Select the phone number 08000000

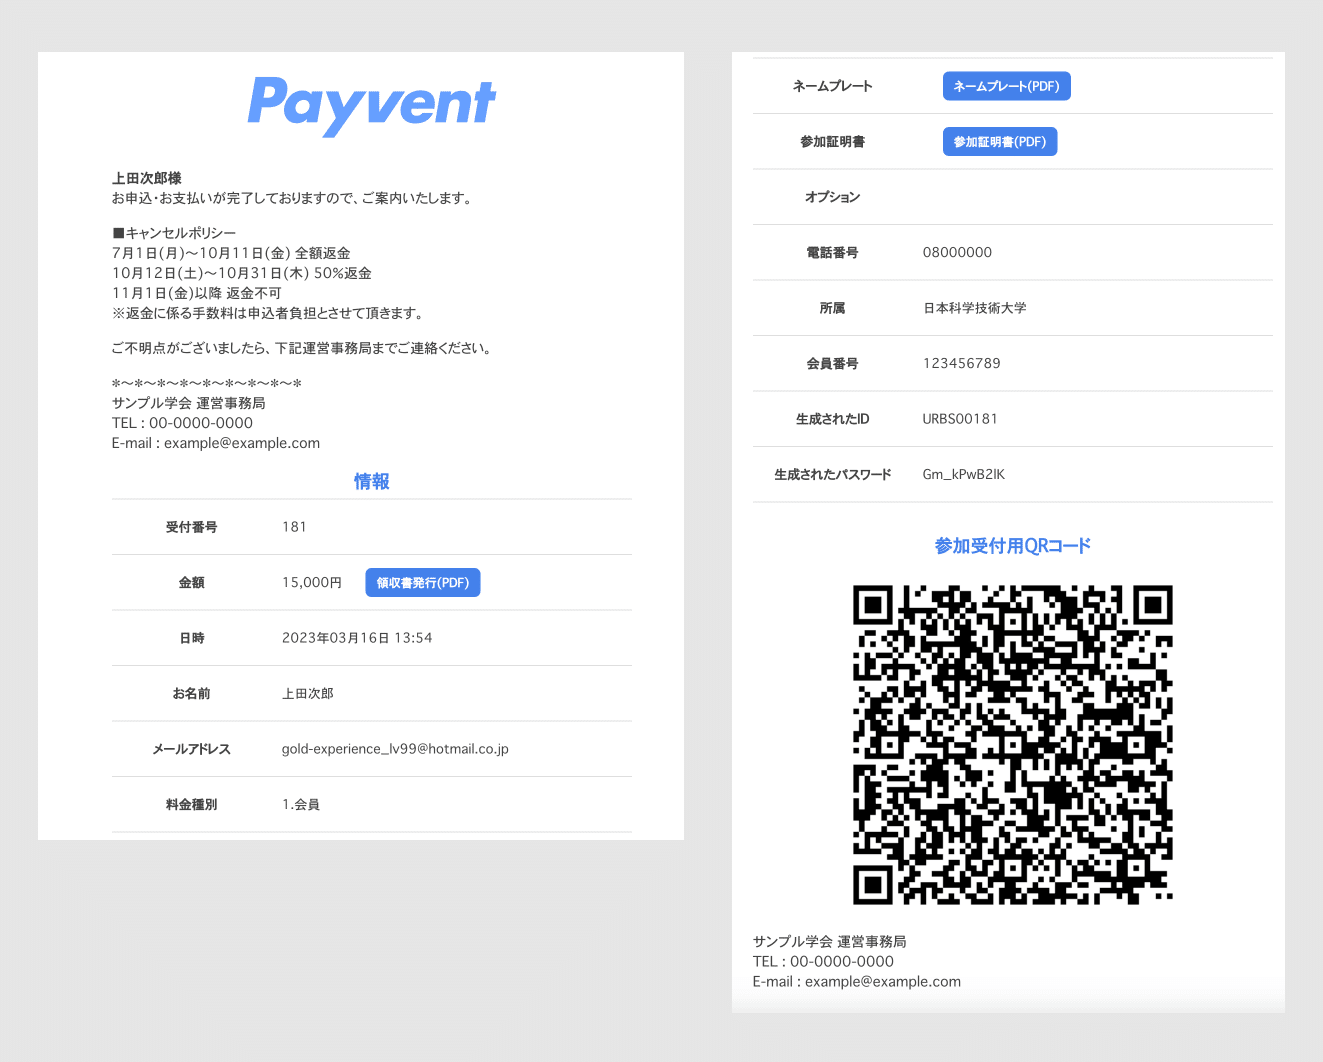click(957, 253)
